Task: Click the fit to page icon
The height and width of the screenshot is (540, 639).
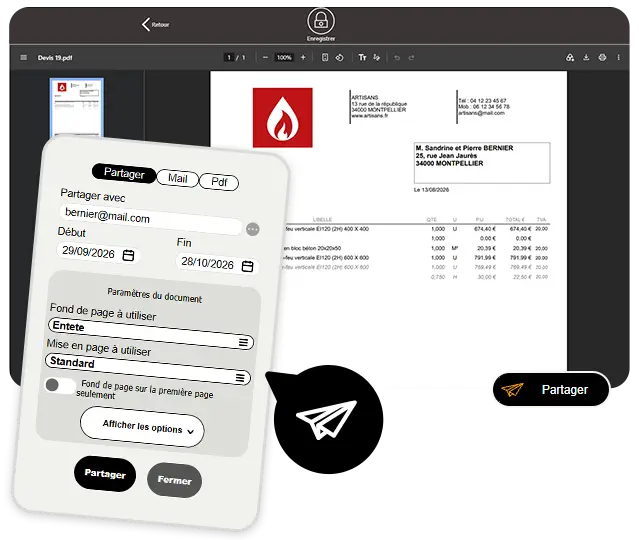Action: (325, 57)
